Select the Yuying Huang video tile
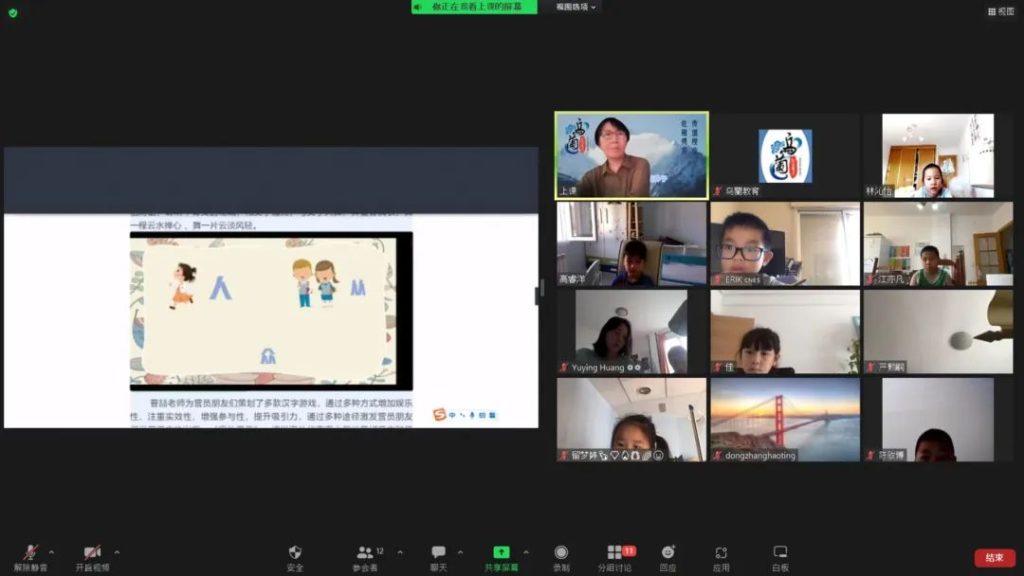 (632, 332)
